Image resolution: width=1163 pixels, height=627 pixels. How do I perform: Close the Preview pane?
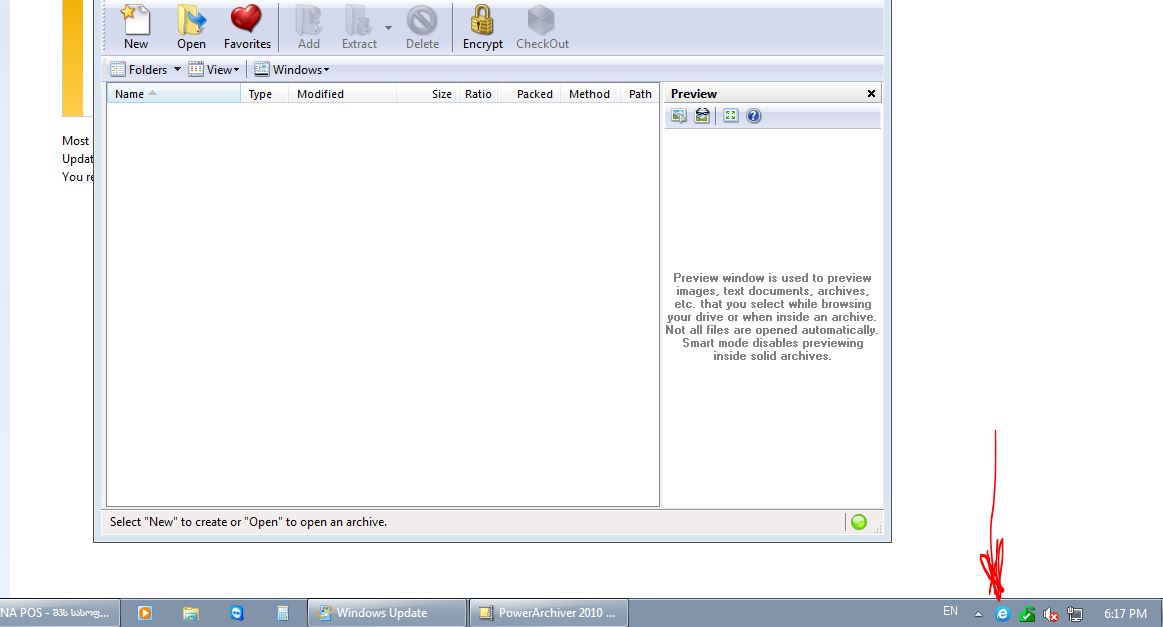(x=872, y=93)
